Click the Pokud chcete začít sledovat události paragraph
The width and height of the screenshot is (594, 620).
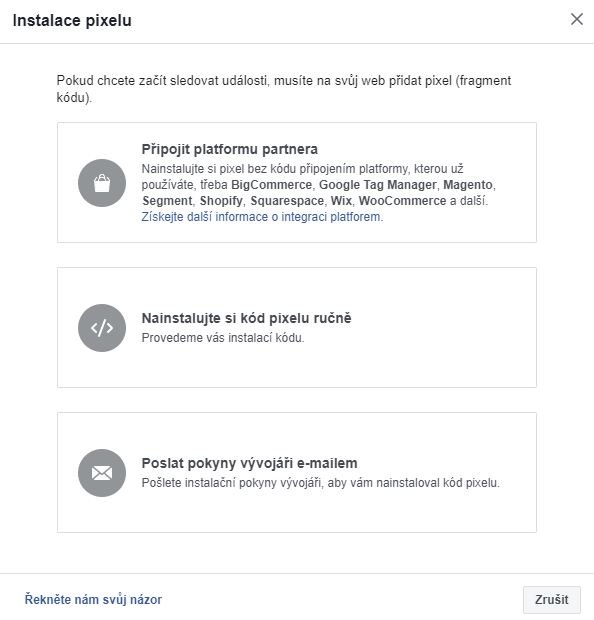click(x=284, y=89)
